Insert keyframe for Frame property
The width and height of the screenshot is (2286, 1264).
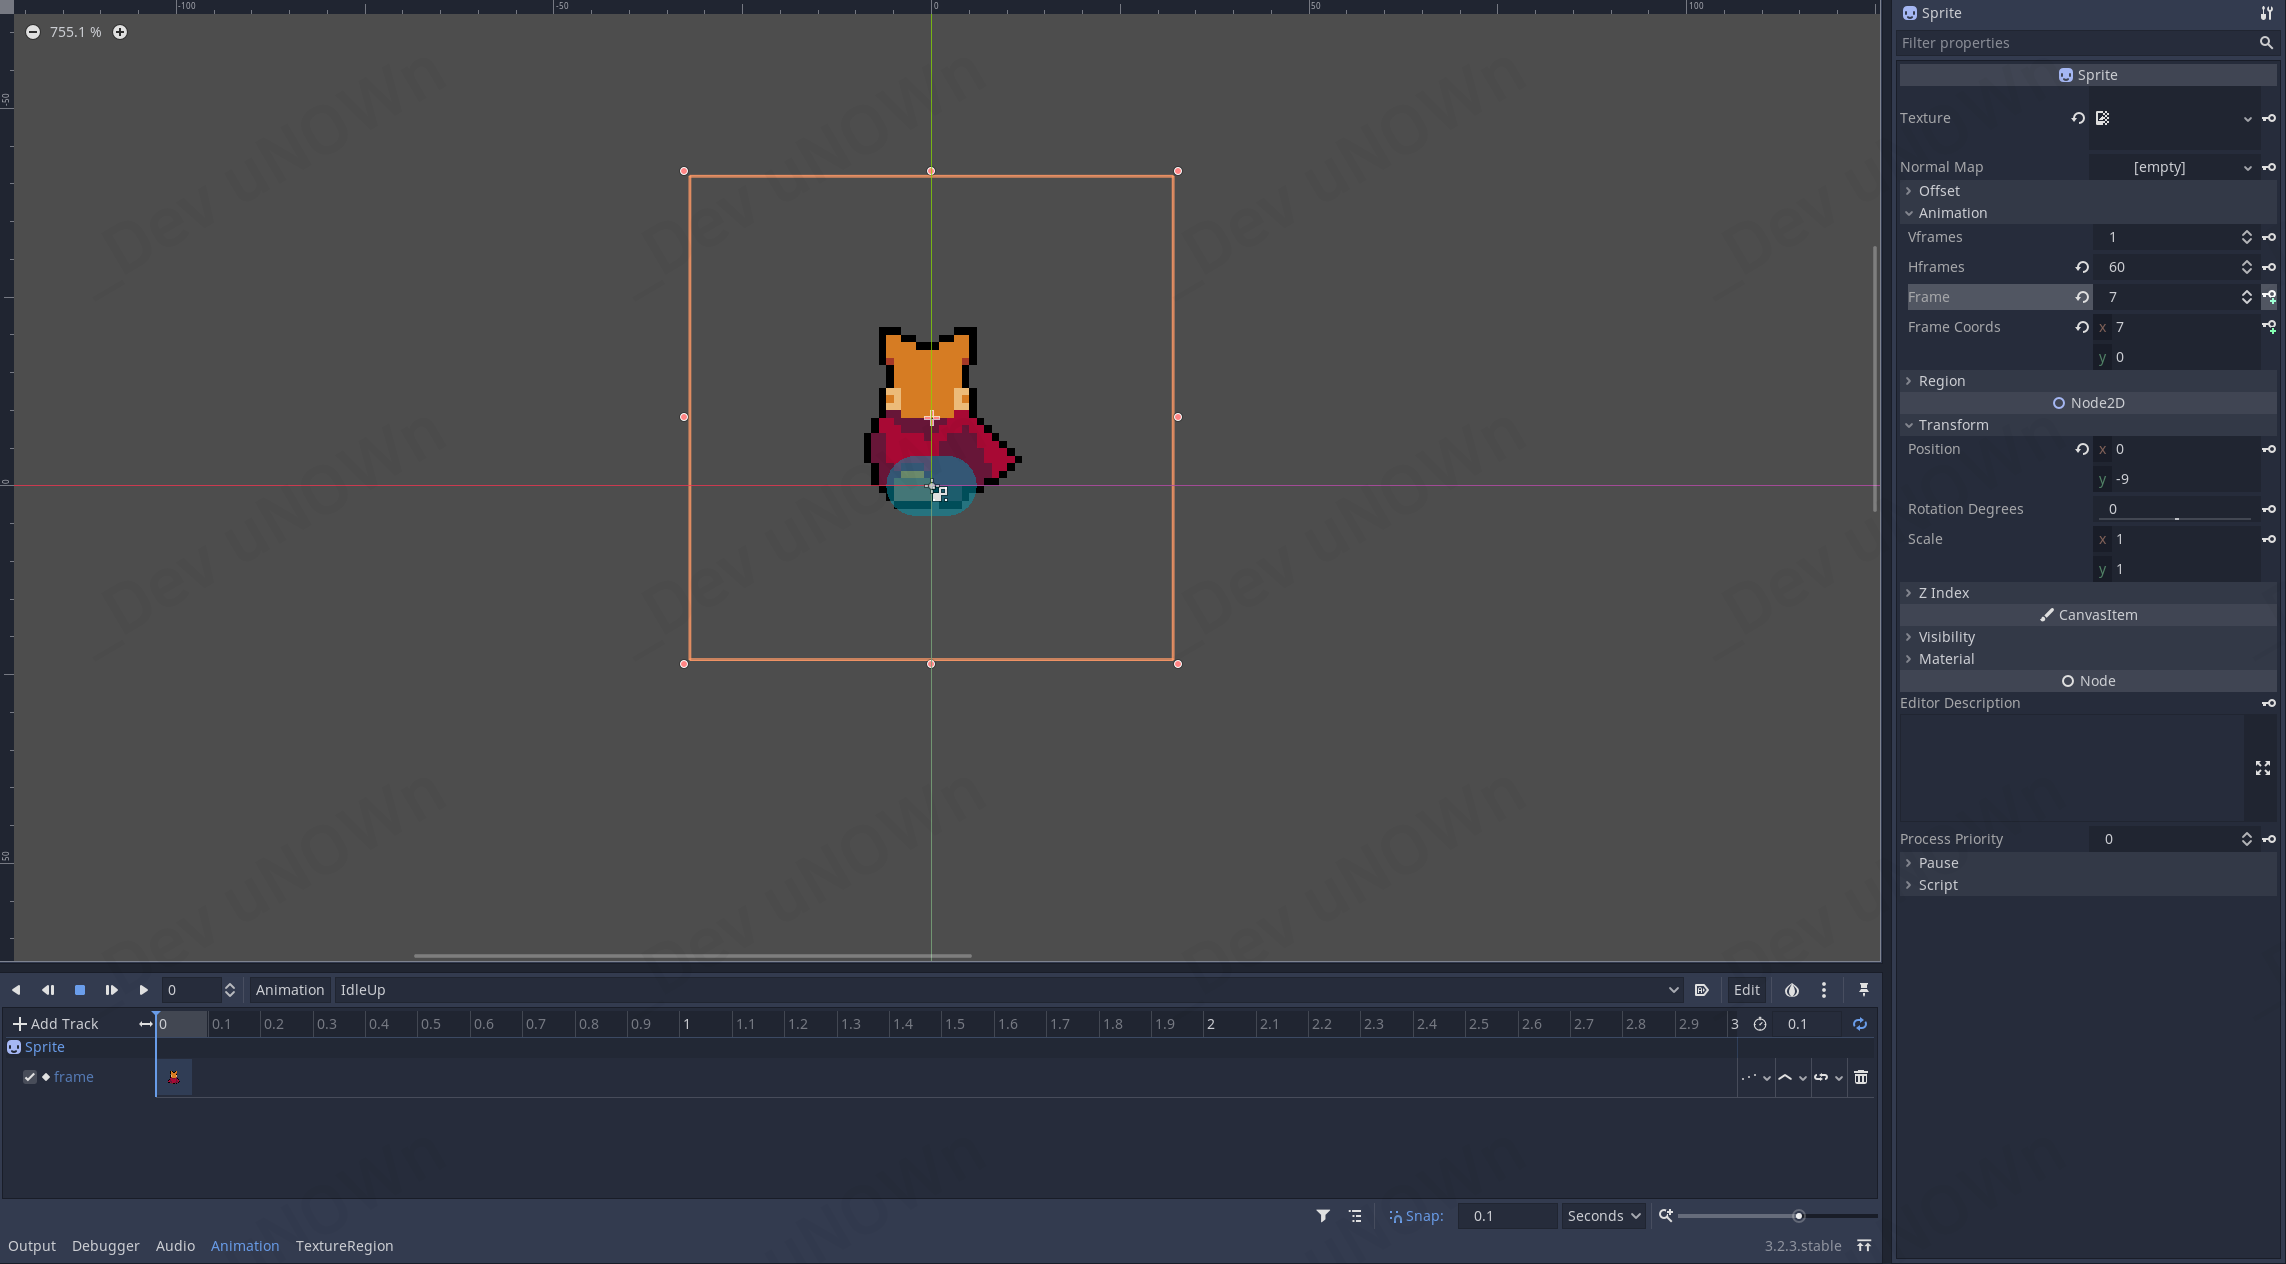pos(2269,297)
